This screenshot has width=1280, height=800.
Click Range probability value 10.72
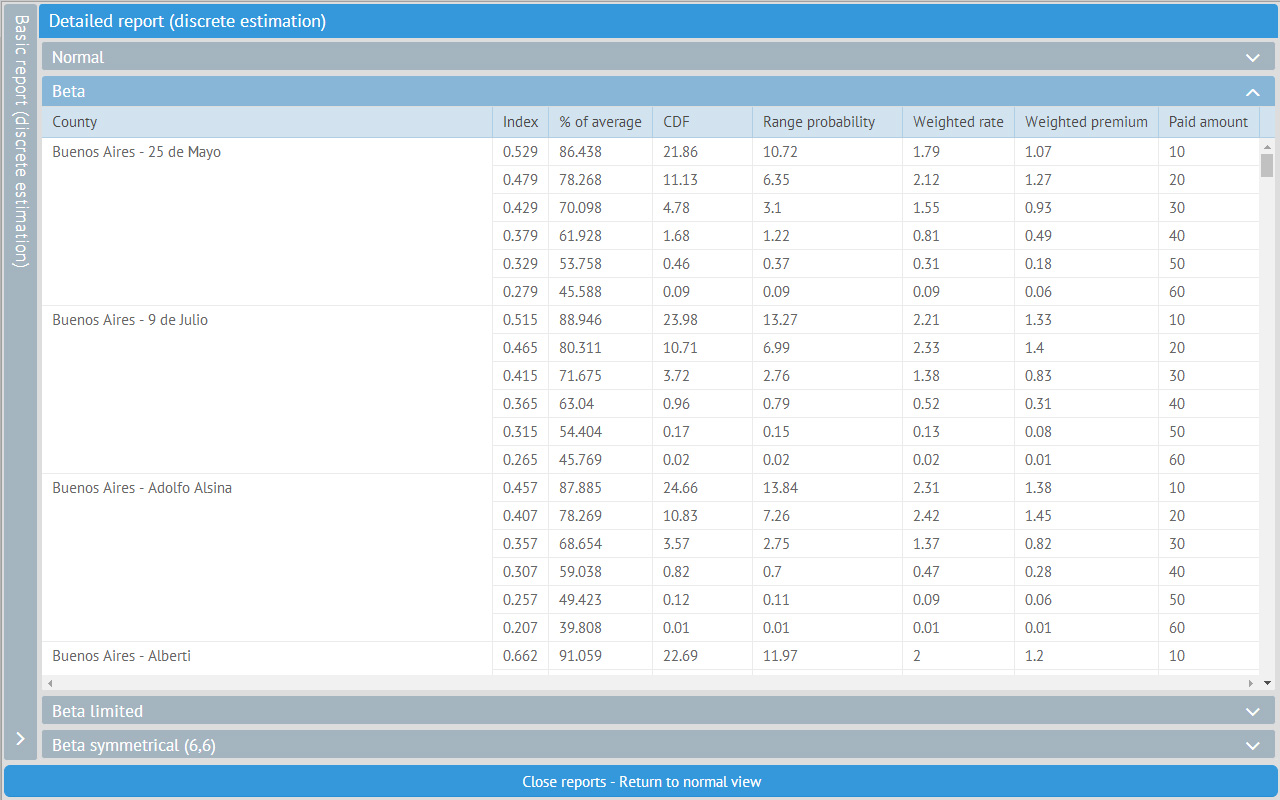click(x=781, y=152)
